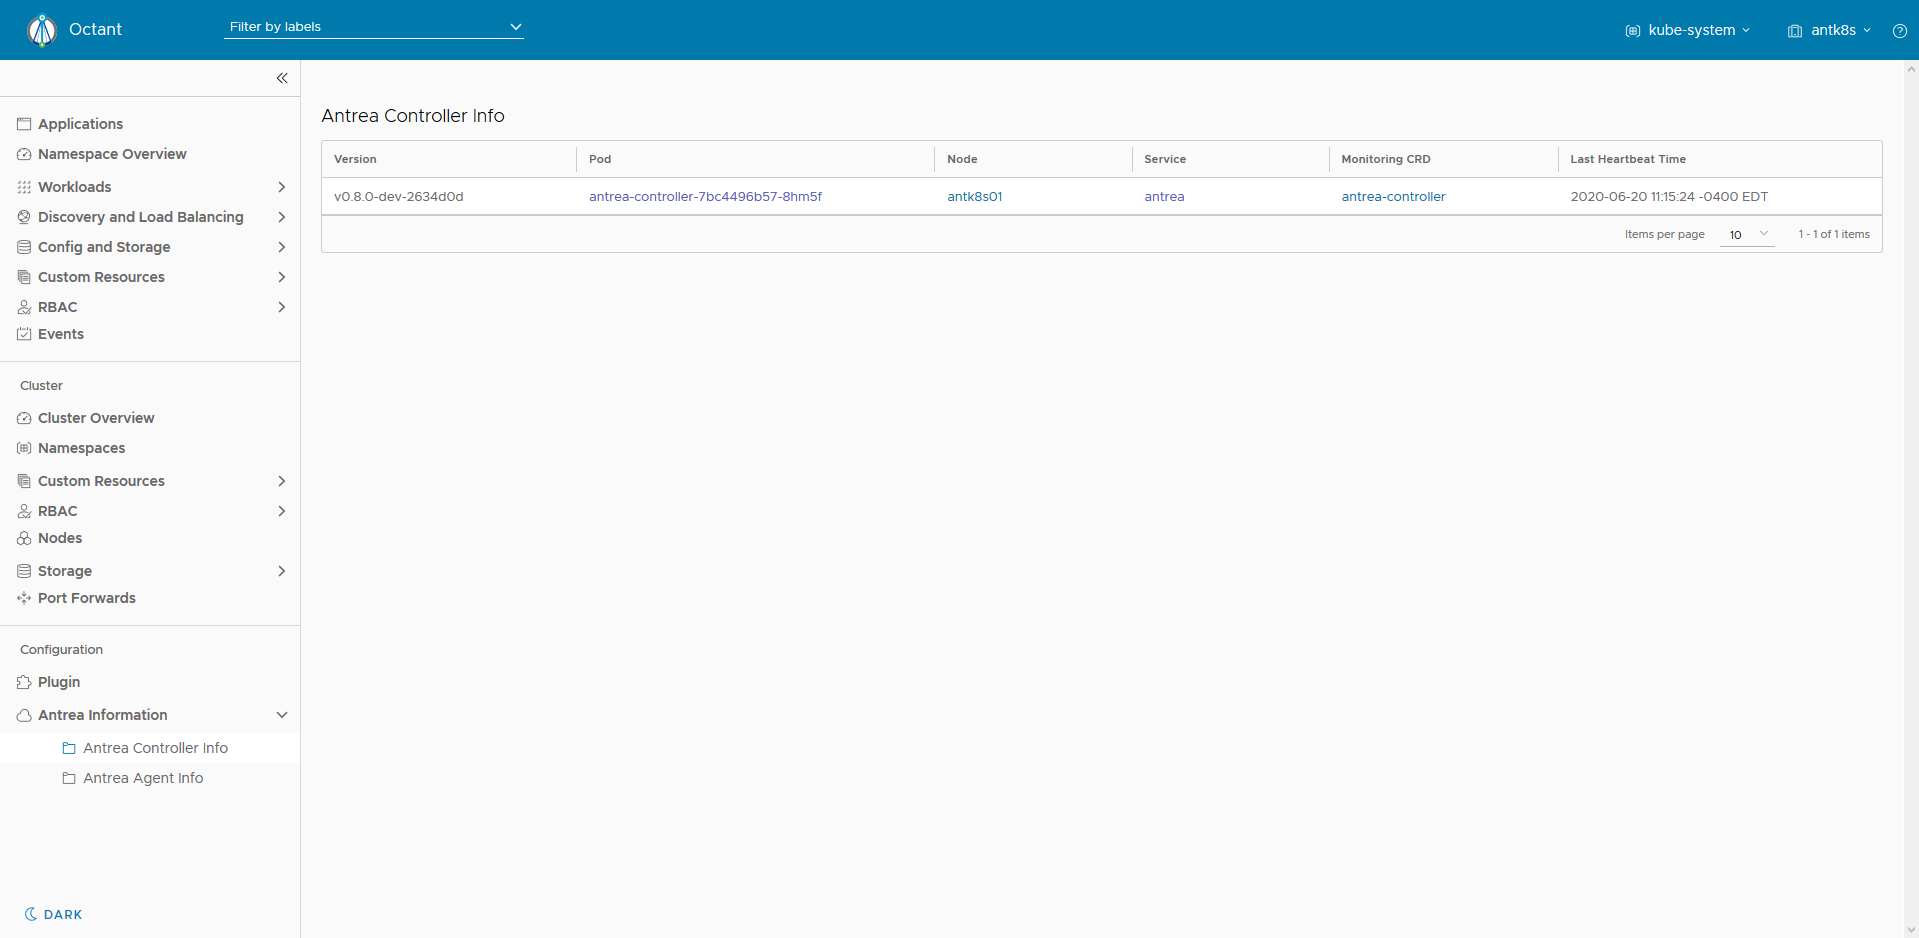The height and width of the screenshot is (938, 1919).
Task: Click the Port Forwards icon
Action: pyautogui.click(x=24, y=598)
